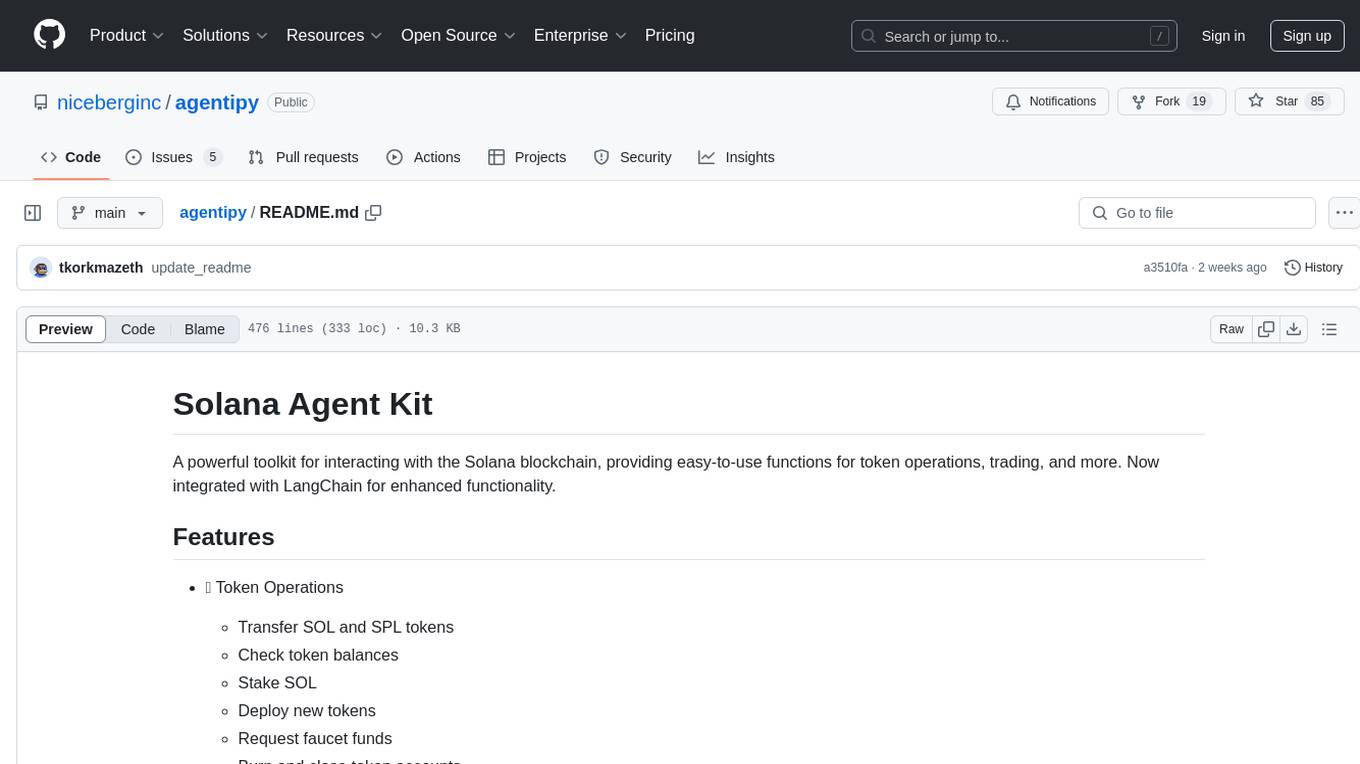Open more file actions menu
1360x764 pixels.
(x=1344, y=213)
